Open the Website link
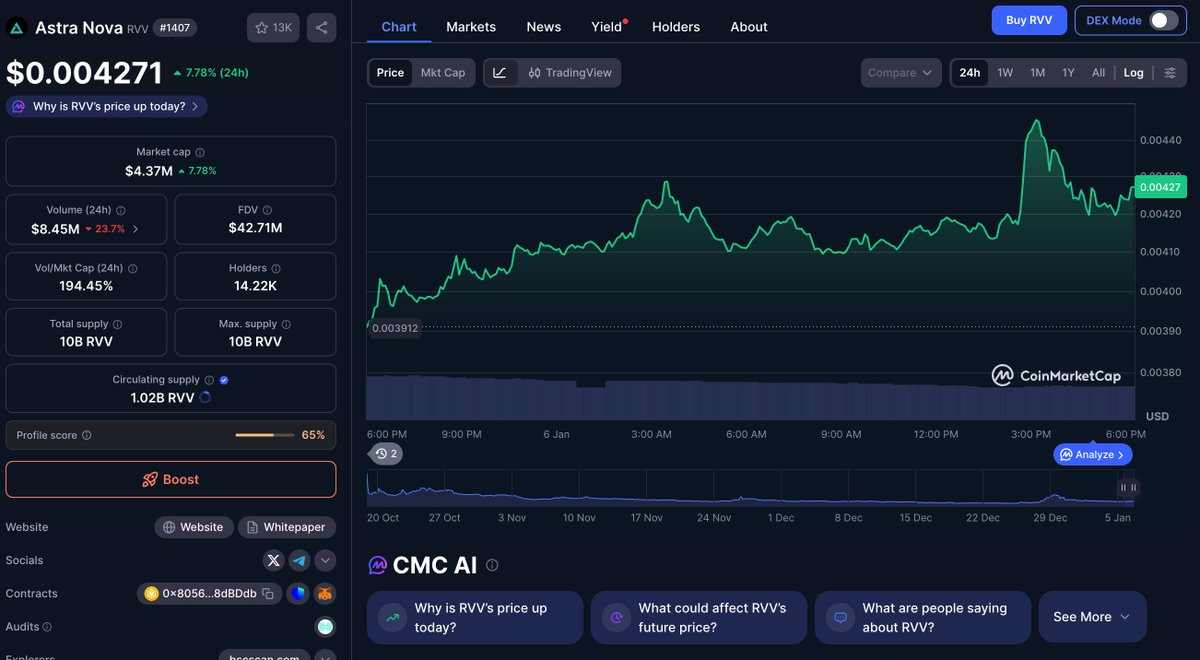The height and width of the screenshot is (660, 1200). point(193,527)
